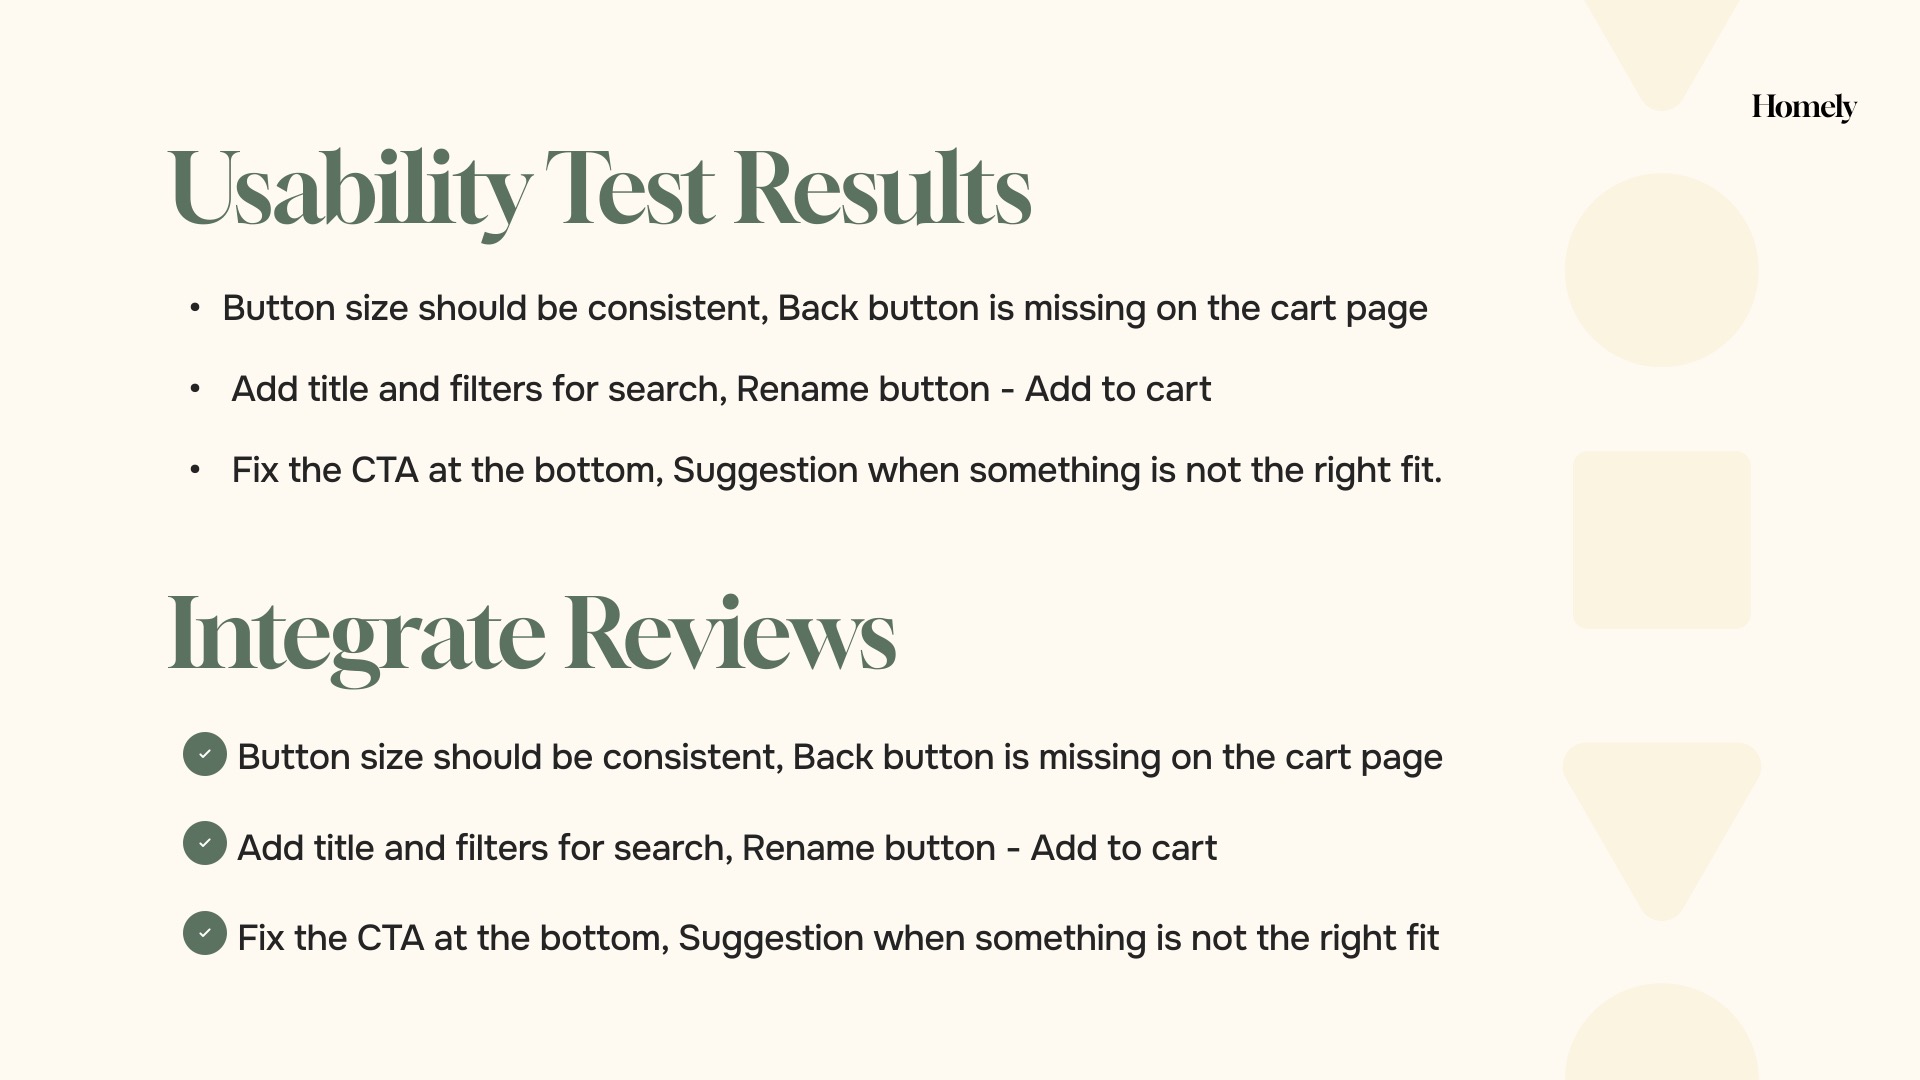Select the cut-off triangle shape at the top edge
Screen dimensions: 1920x1080
[x=1661, y=45]
